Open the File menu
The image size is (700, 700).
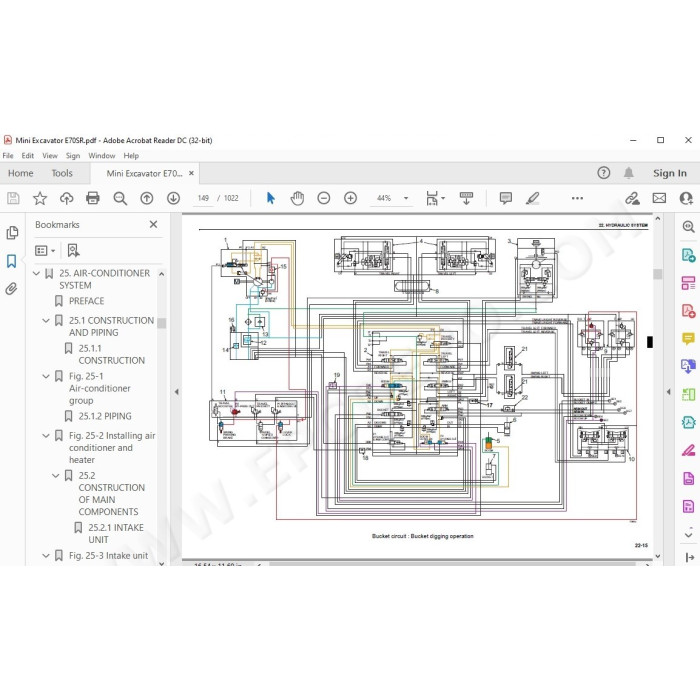click(x=8, y=155)
